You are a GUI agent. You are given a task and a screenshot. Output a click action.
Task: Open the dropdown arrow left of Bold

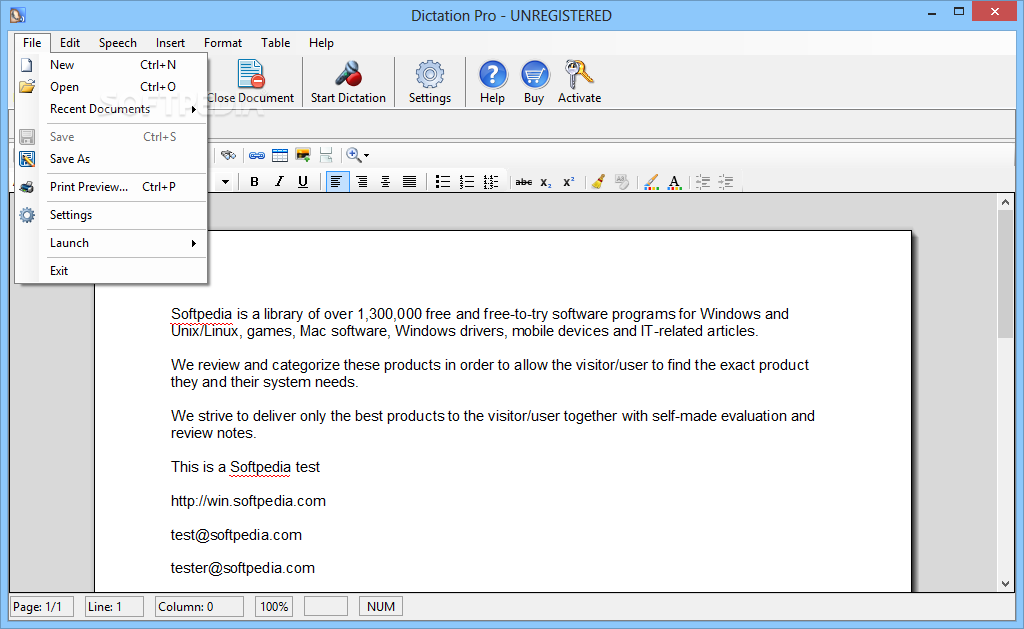[225, 182]
